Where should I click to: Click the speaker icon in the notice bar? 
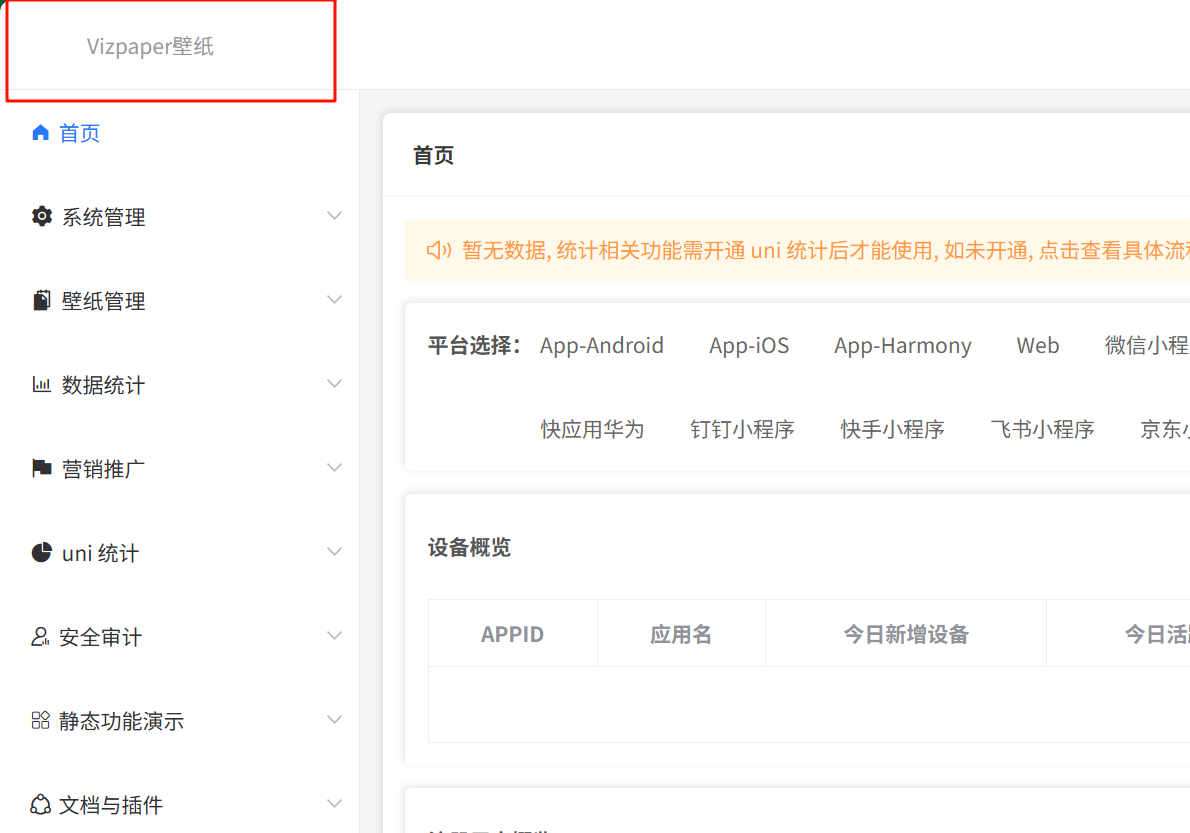click(x=439, y=250)
